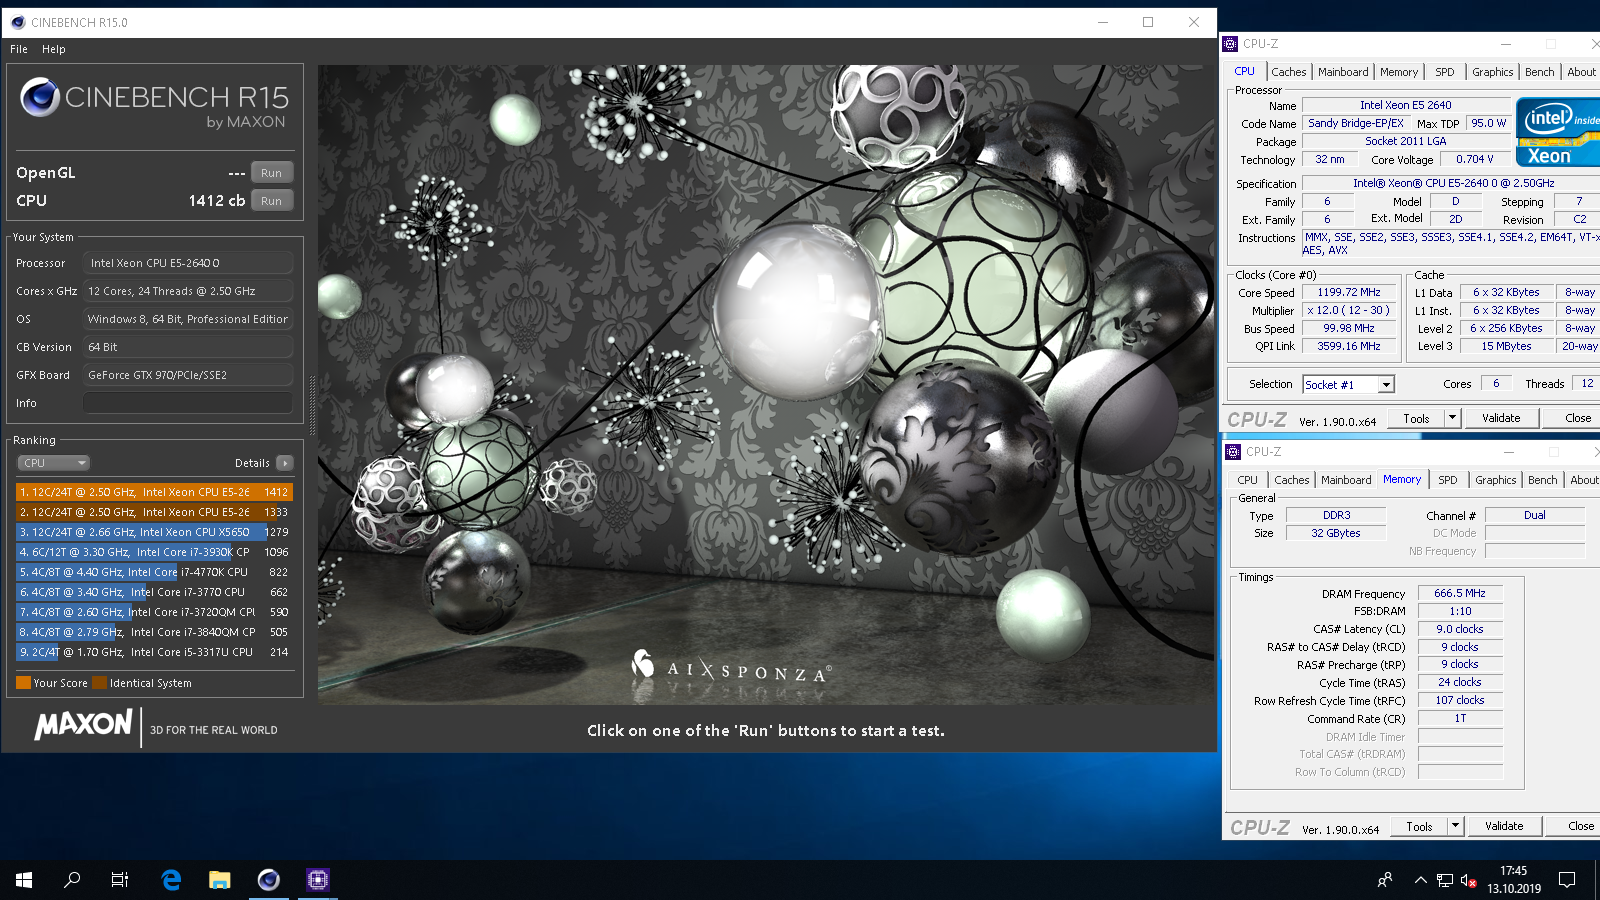The width and height of the screenshot is (1600, 900).
Task: Open the File menu in Cinebench
Action: coord(19,49)
